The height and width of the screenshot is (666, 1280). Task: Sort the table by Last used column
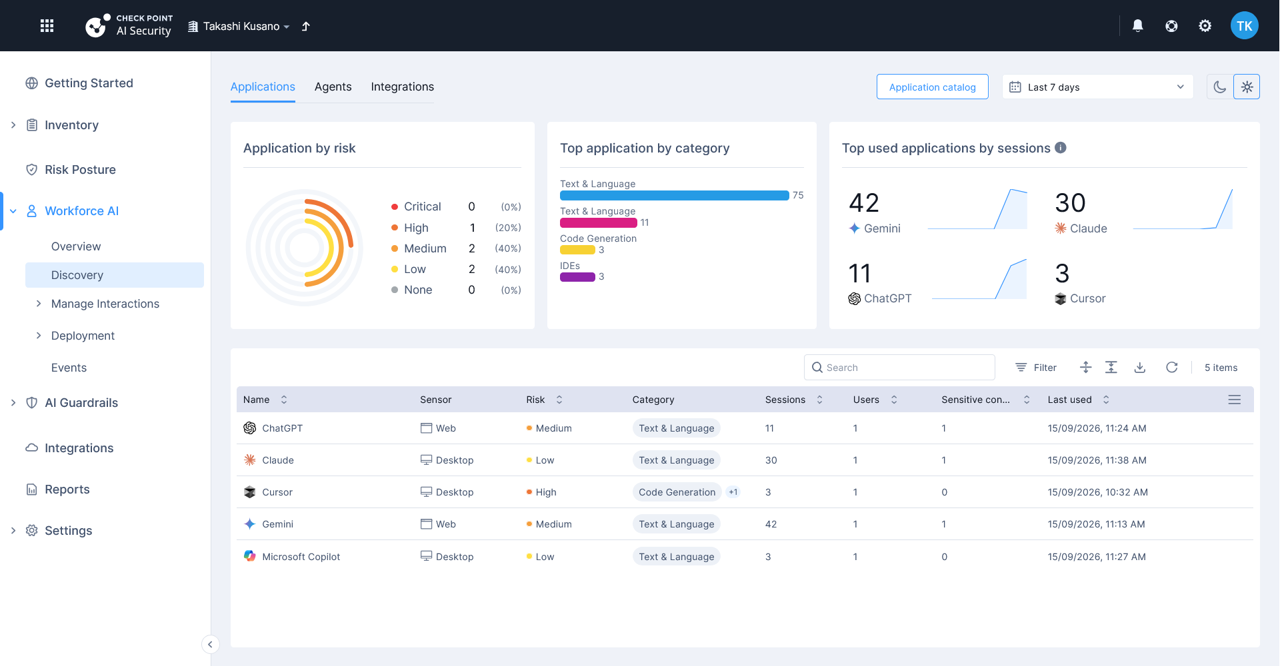(1106, 400)
